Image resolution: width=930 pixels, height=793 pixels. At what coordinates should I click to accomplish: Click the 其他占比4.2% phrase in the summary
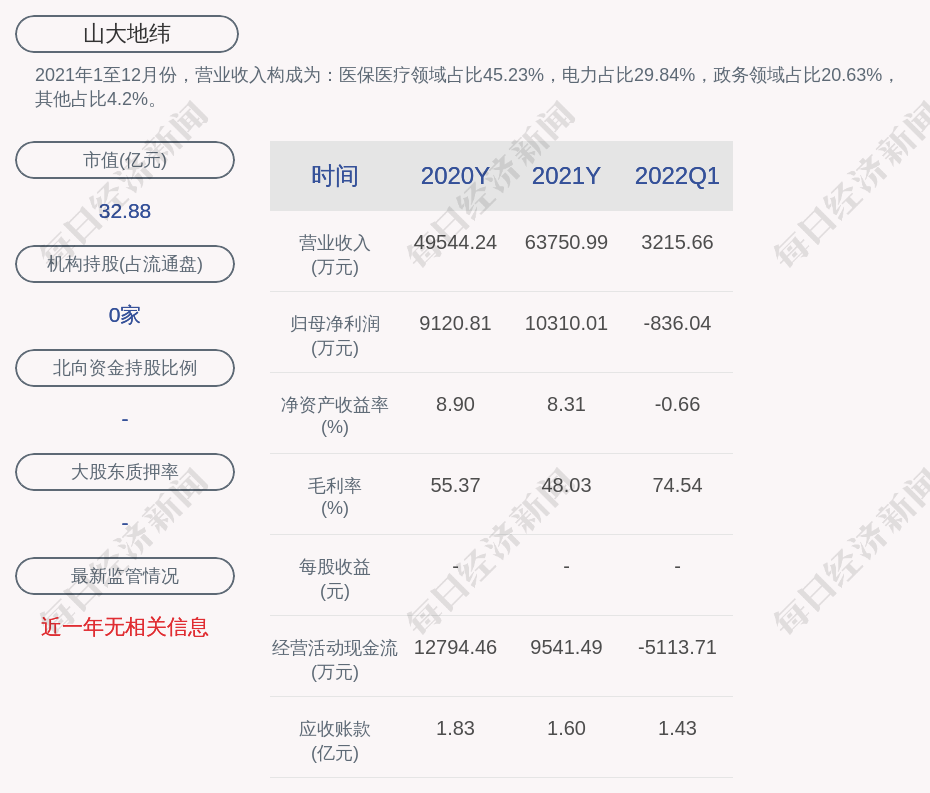[91, 99]
